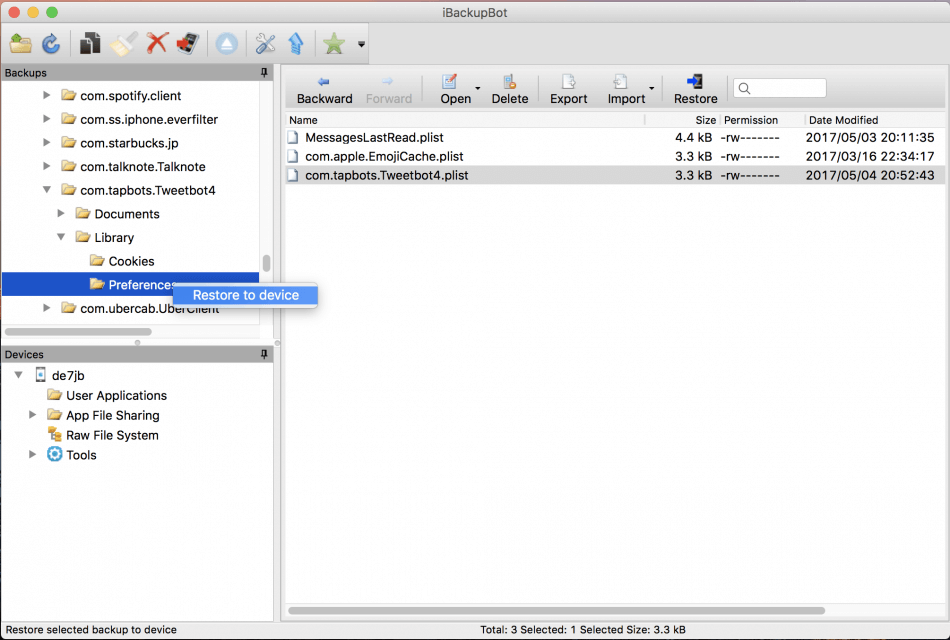Click the round eject toolbar icon
Image resolution: width=950 pixels, height=640 pixels.
click(227, 44)
